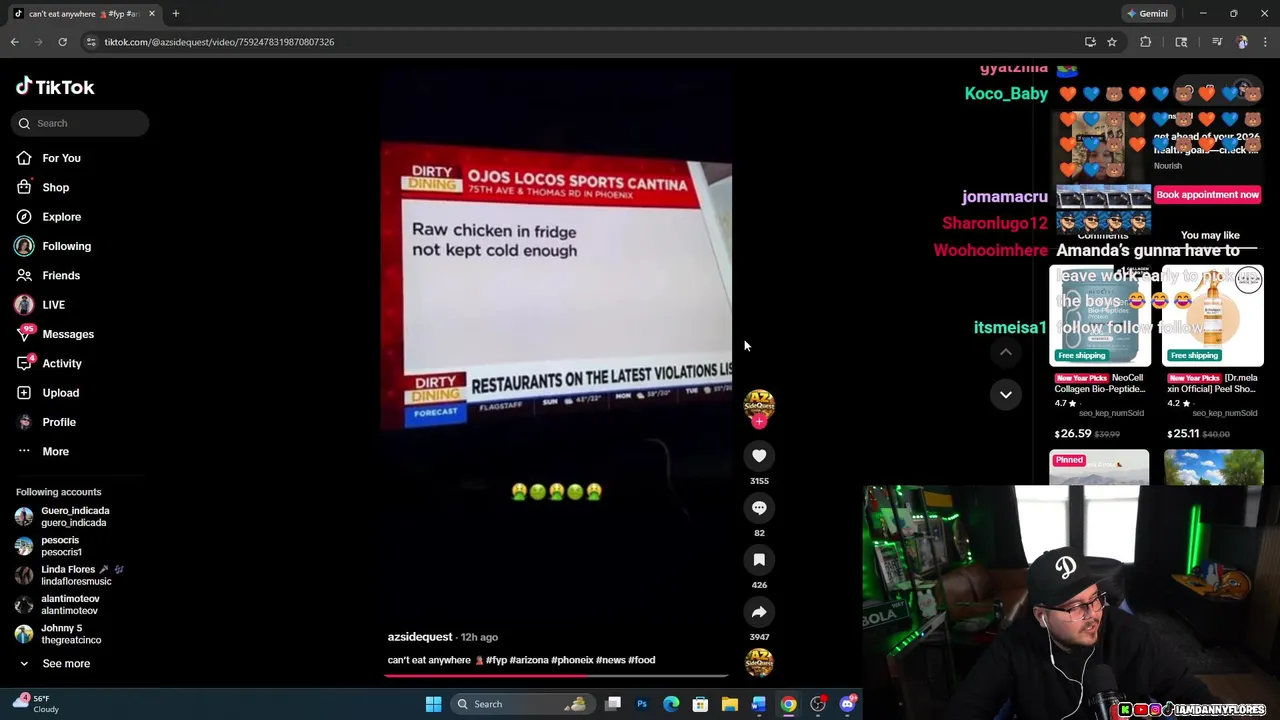1280x720 pixels.
Task: Bookmark this page with the star icon
Action: pos(1111,42)
